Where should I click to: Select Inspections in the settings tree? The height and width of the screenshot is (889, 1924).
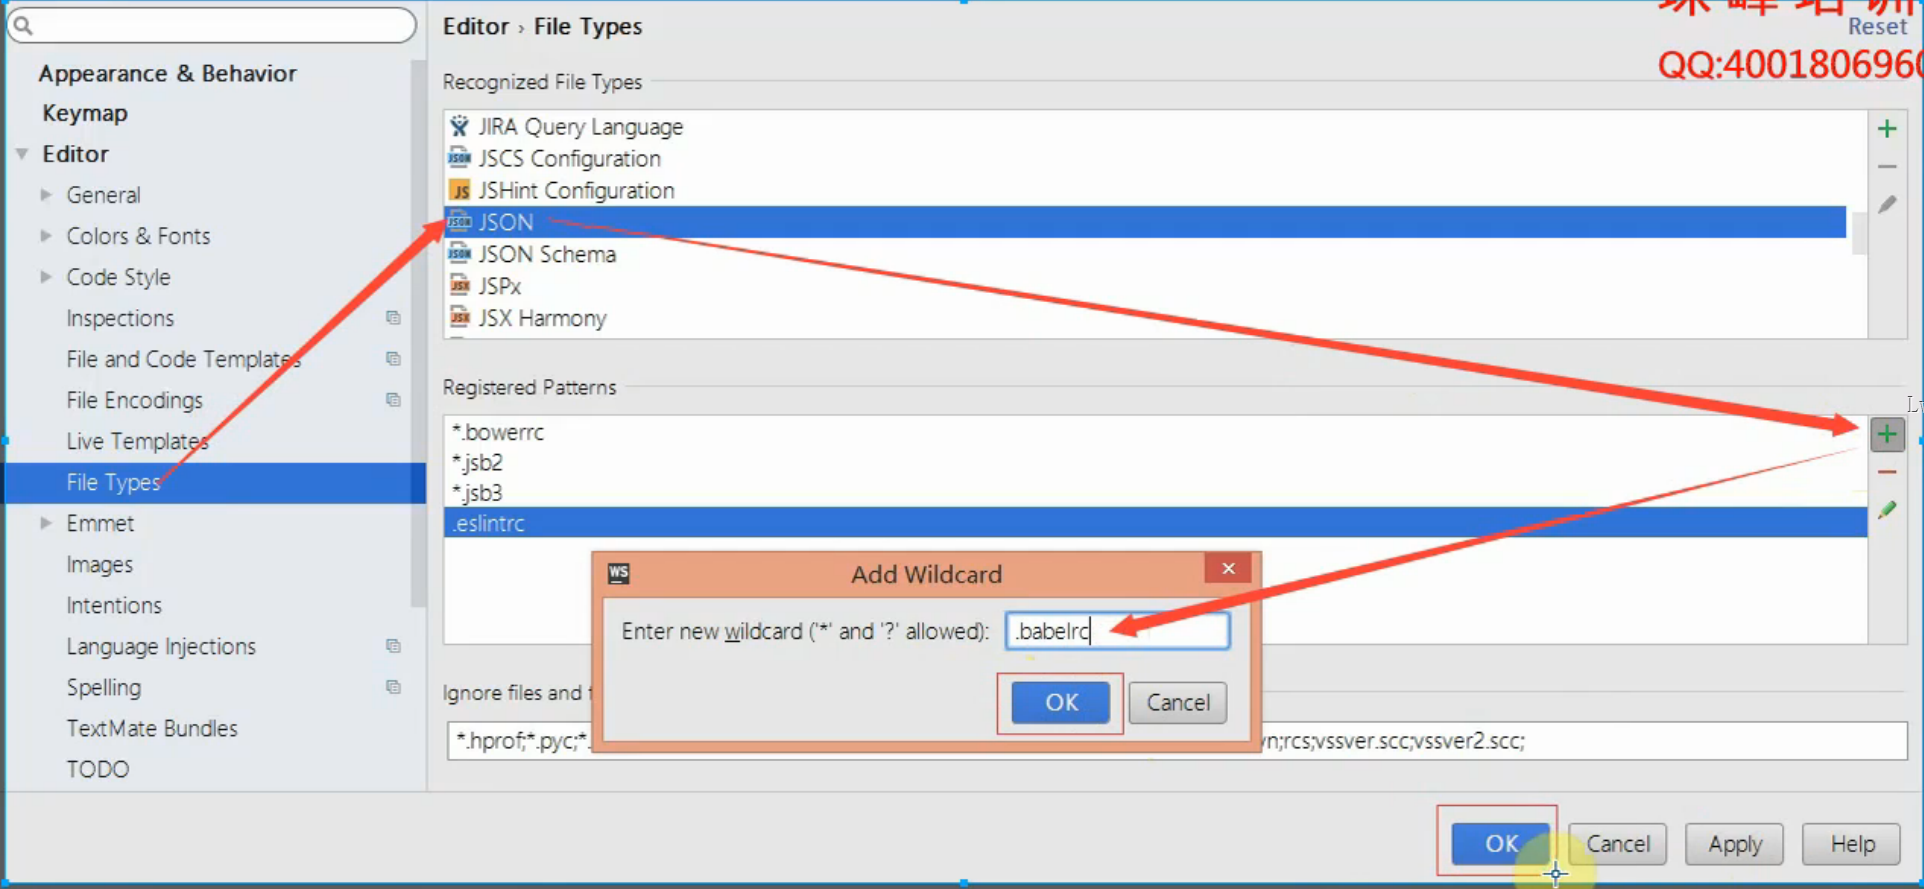click(x=120, y=318)
